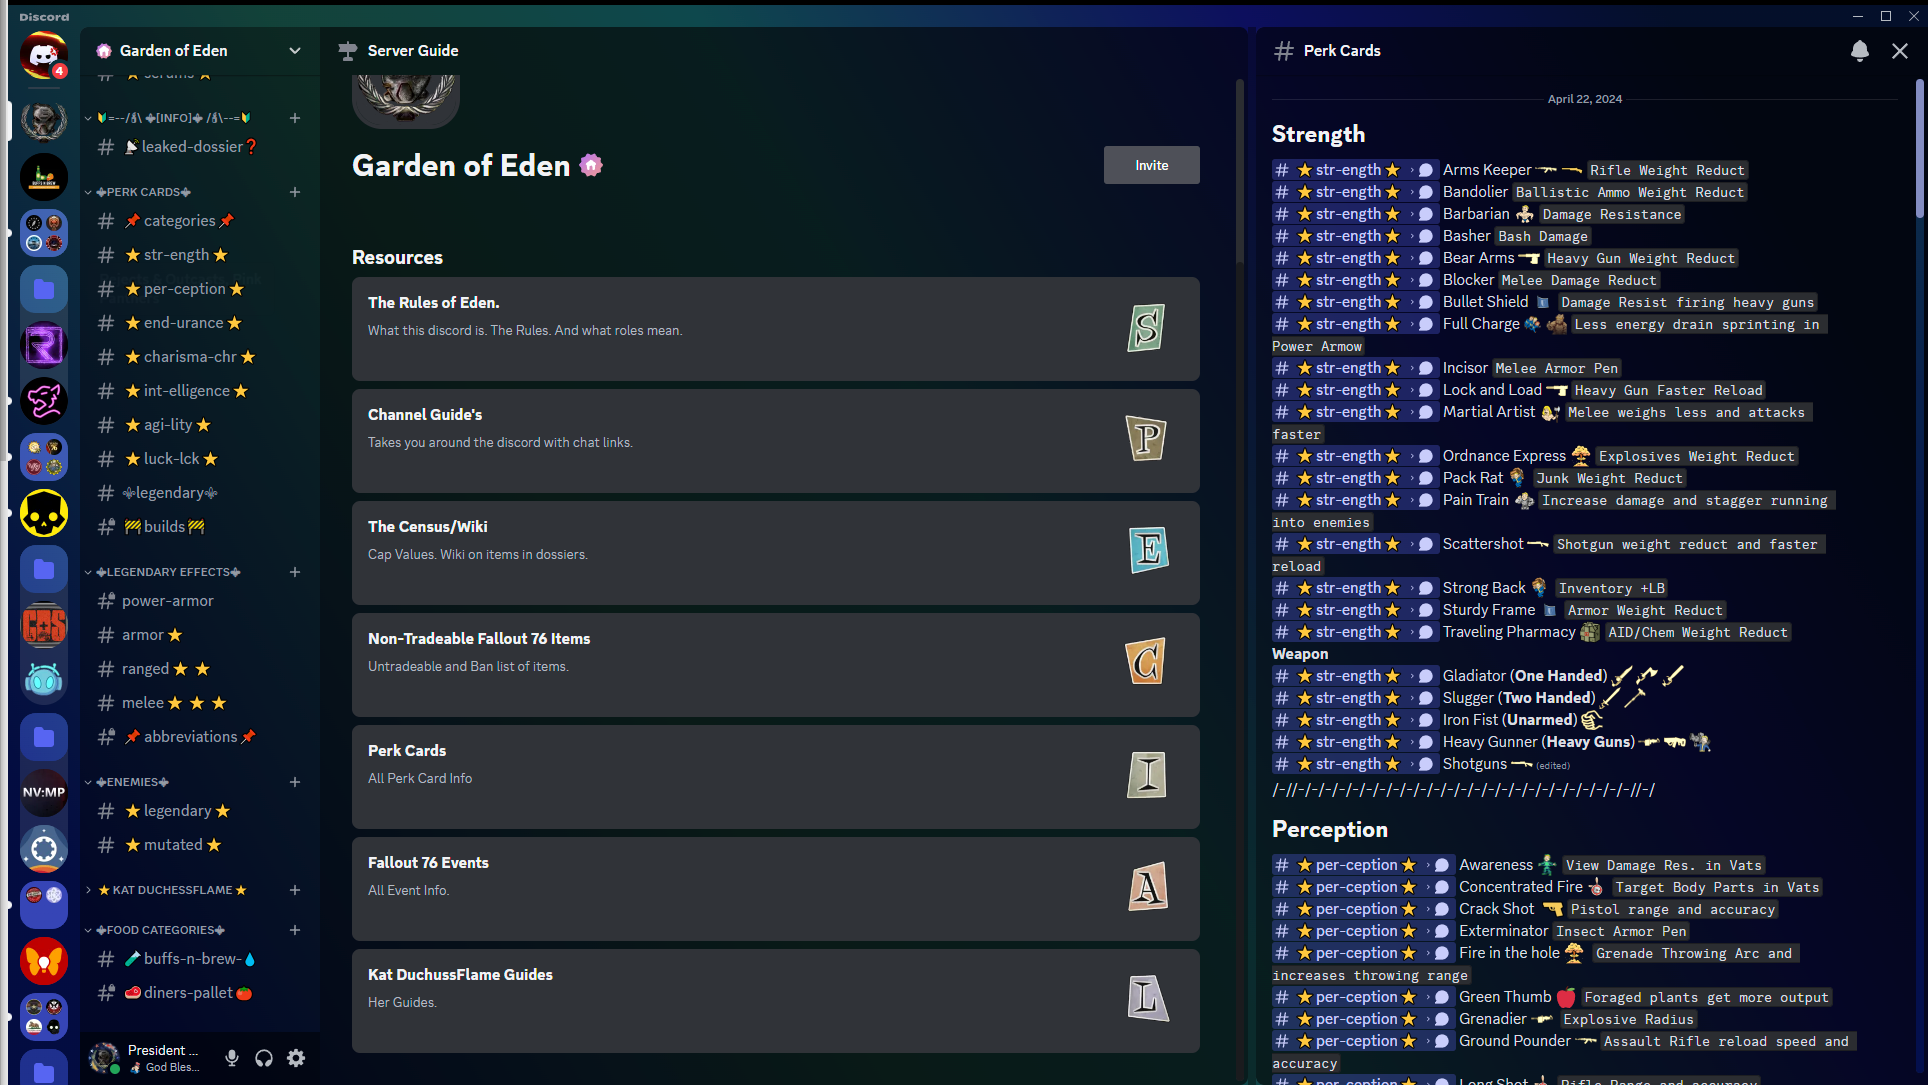Add channel to FOOD CATEGORIES category
Screen dimensions: 1928x1085
[x=295, y=930]
